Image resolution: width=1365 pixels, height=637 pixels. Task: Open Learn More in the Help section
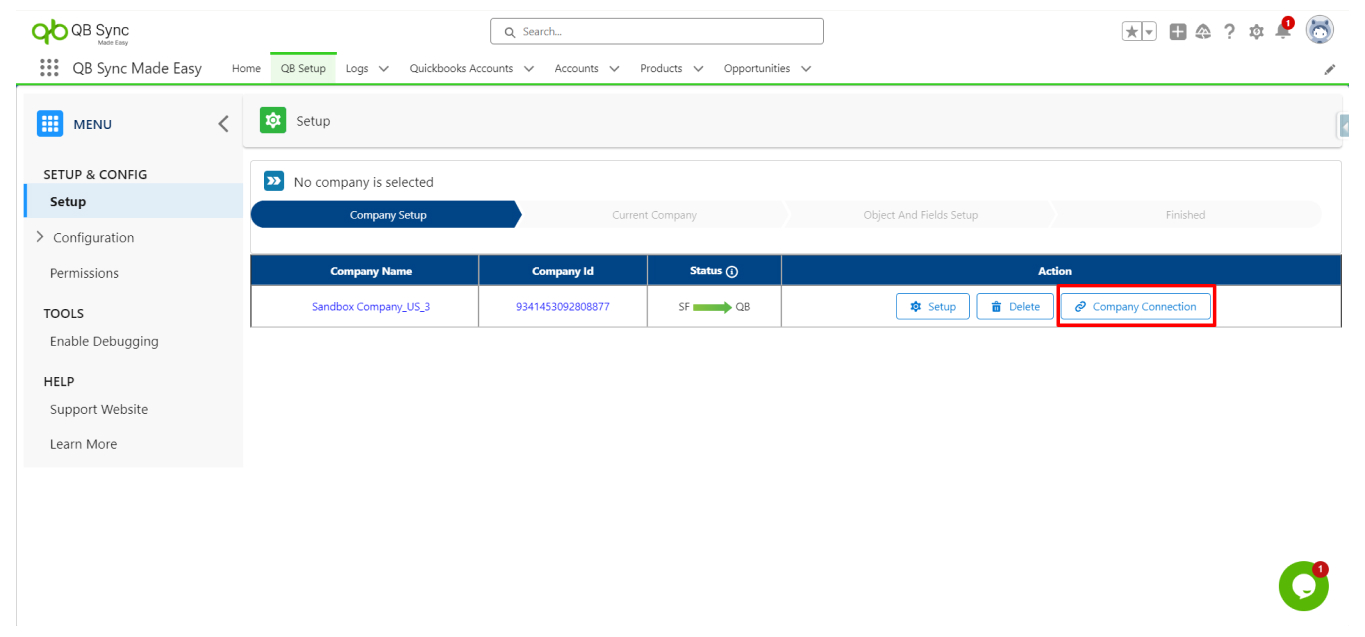point(83,444)
